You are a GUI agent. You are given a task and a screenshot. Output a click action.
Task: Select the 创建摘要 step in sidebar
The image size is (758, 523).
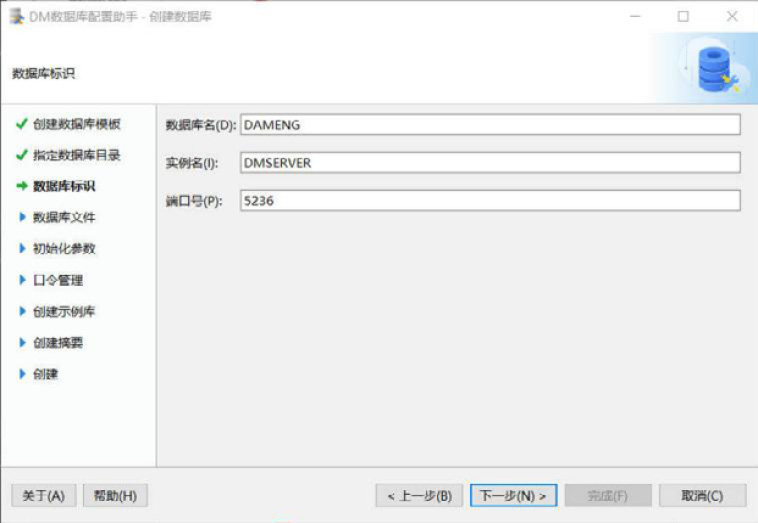coord(57,342)
